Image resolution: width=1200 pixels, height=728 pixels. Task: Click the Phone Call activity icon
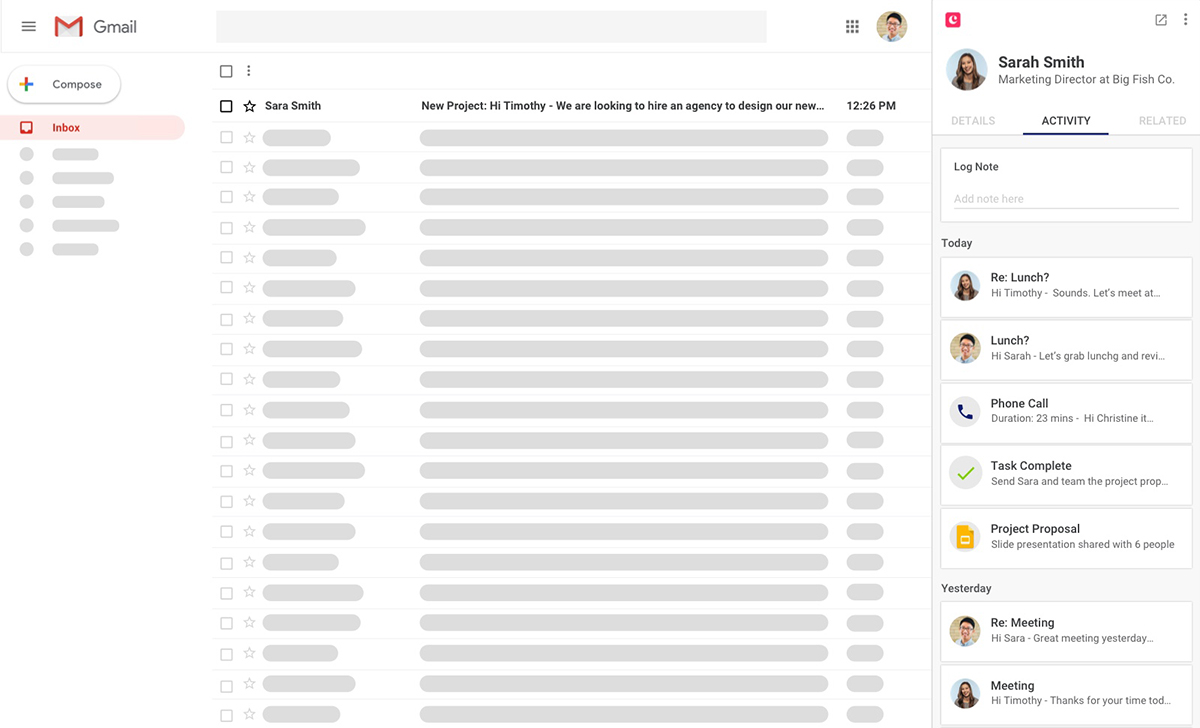click(x=965, y=411)
